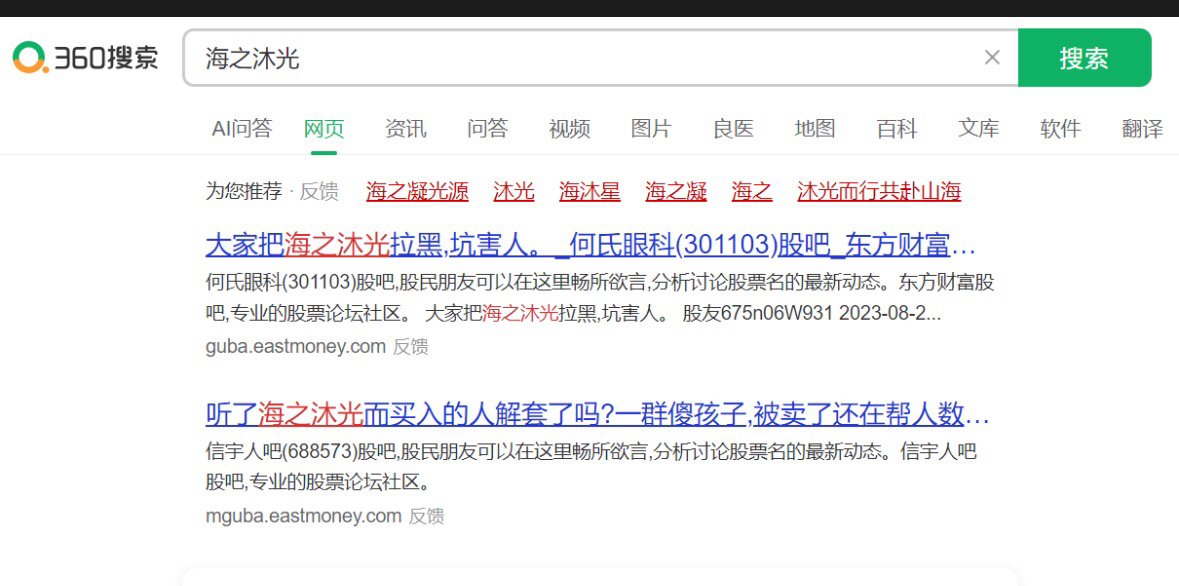Open the 图片 tab
The width and height of the screenshot is (1179, 586).
pos(651,129)
